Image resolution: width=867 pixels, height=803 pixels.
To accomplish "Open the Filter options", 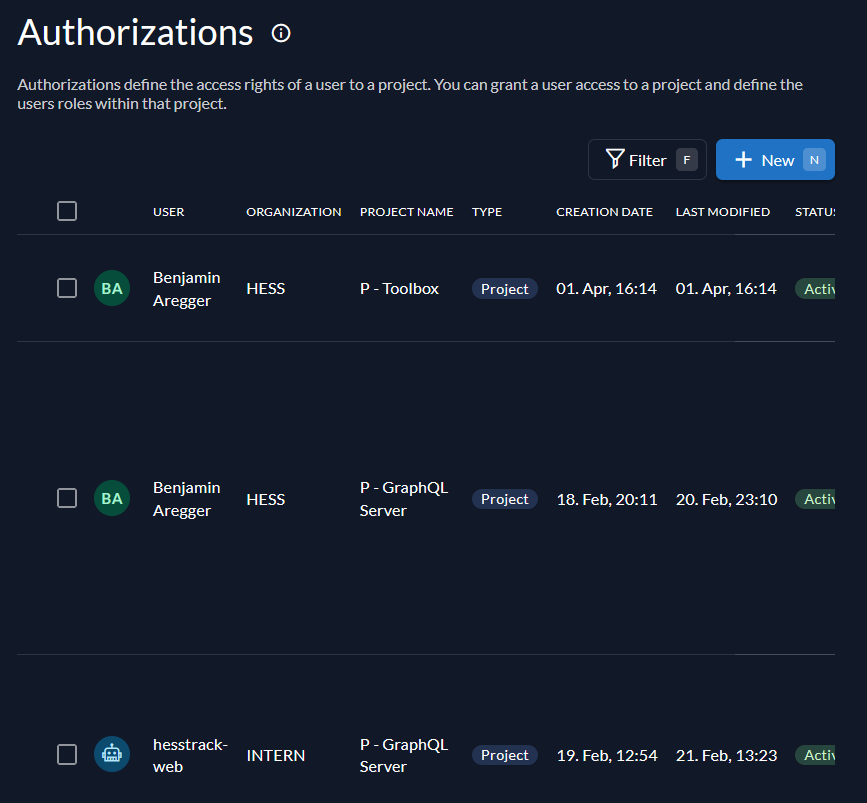I will pos(647,160).
